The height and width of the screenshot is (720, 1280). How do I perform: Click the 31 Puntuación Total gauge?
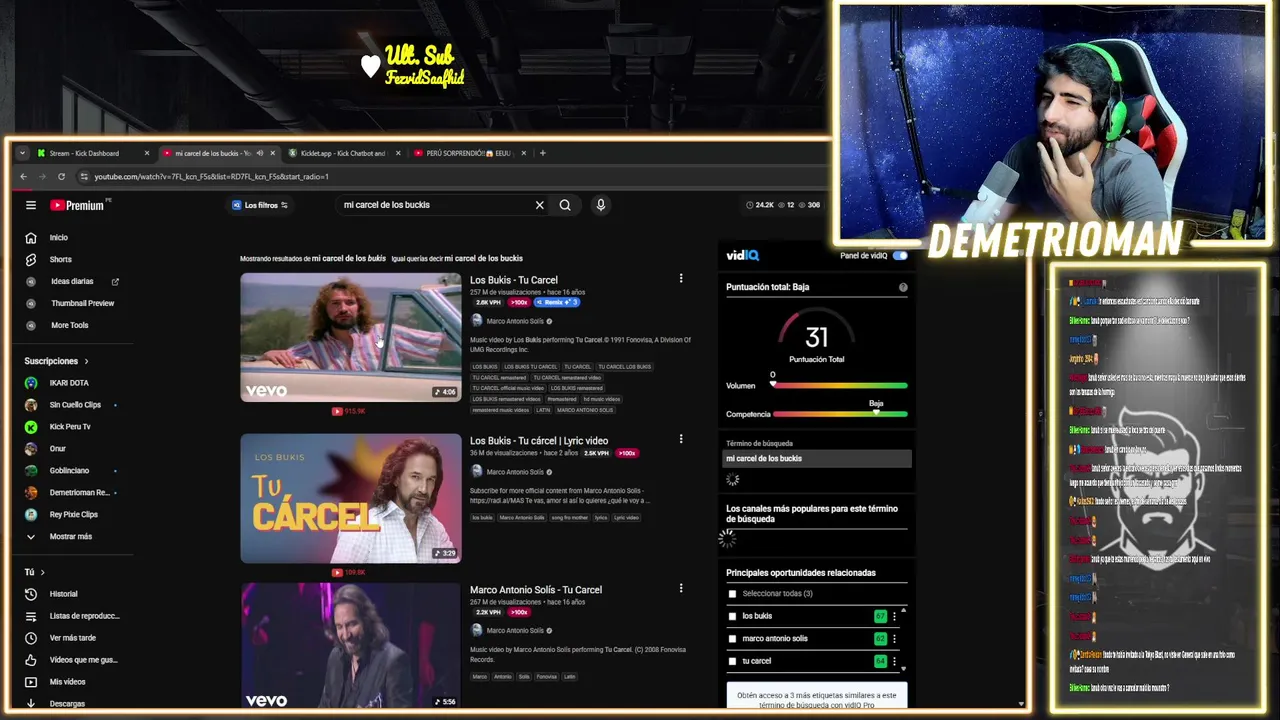click(816, 338)
